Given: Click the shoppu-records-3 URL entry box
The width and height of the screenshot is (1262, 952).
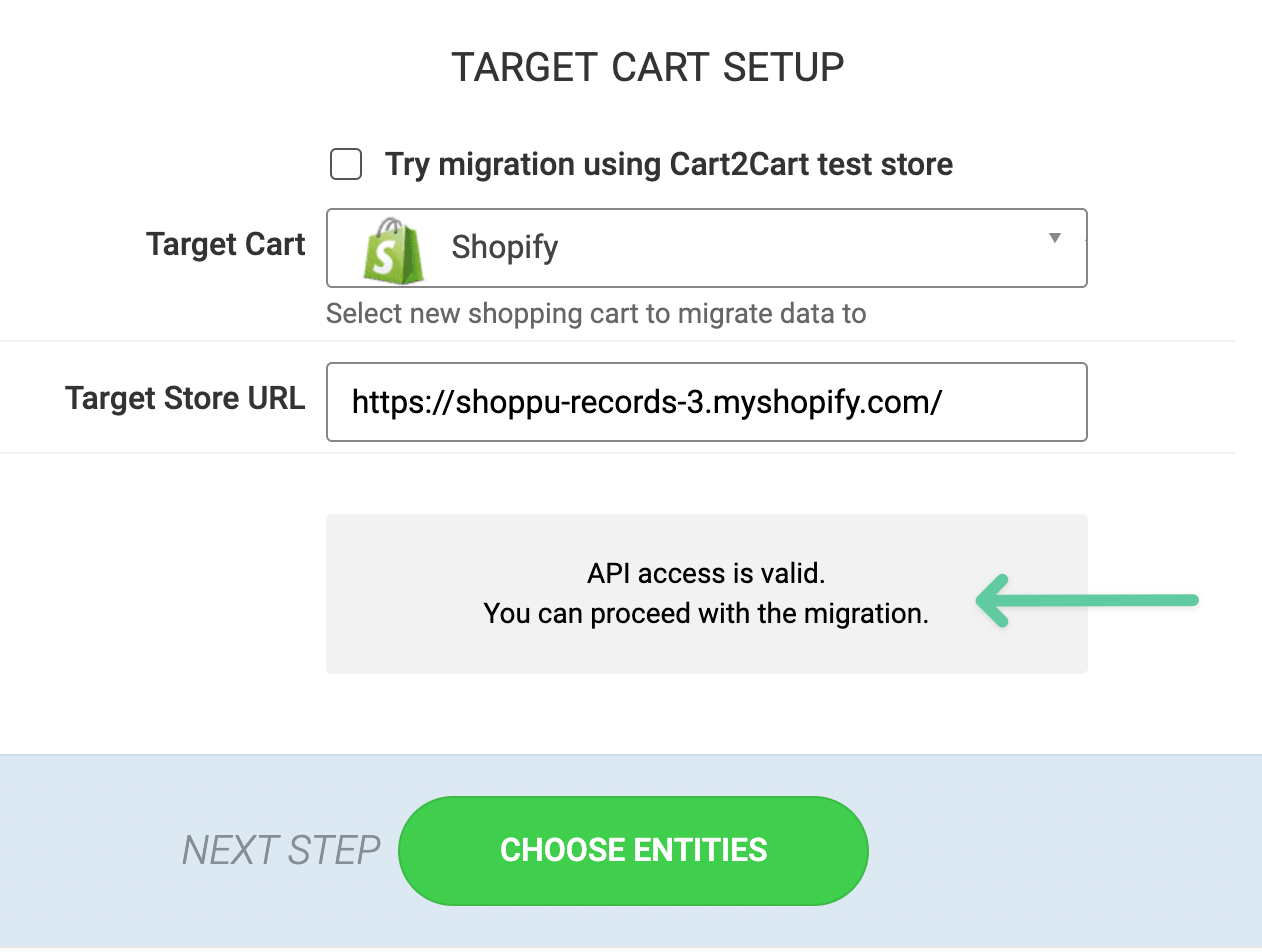Looking at the screenshot, I should tap(706, 402).
